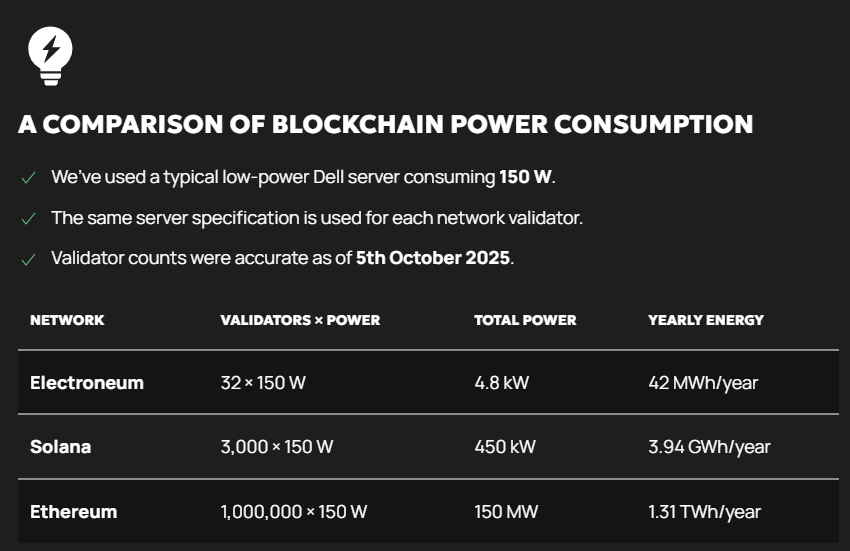Click the 3.94 GWh/year energy value
850x551 pixels.
click(709, 447)
